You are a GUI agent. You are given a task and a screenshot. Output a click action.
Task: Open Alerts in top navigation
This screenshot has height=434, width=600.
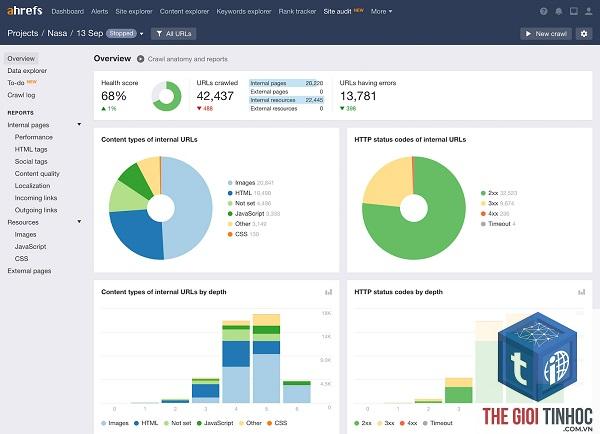(99, 11)
